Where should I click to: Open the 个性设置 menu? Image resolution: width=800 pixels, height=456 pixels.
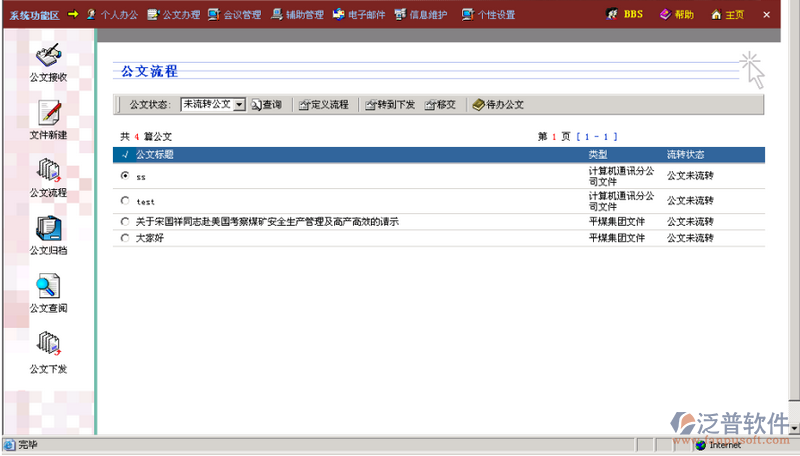click(x=488, y=15)
